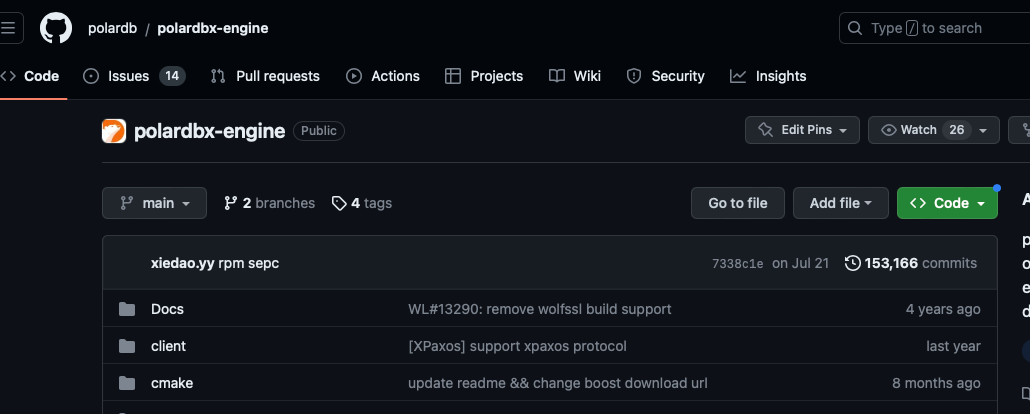Open WL#13290 remove wolfssl commit message

click(x=540, y=309)
